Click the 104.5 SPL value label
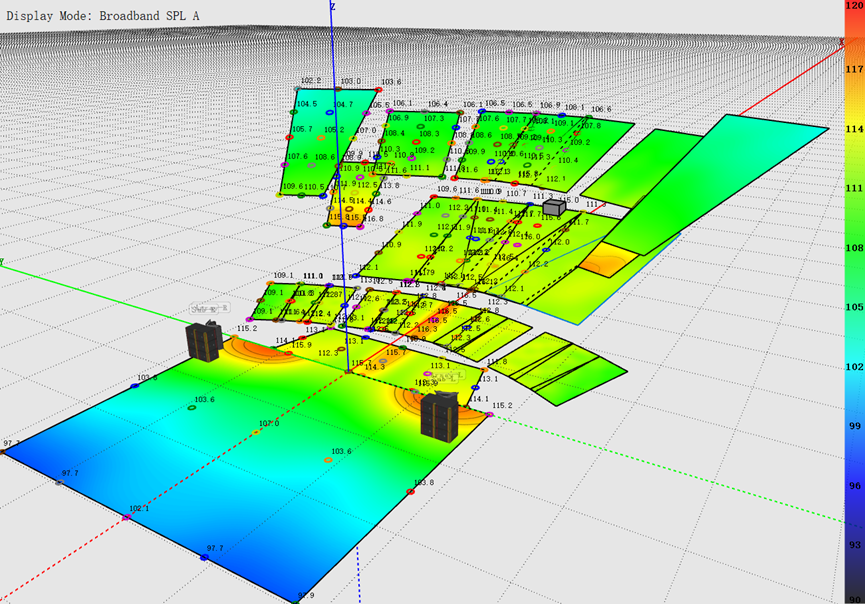Viewport: 865px width, 604px height. pyautogui.click(x=307, y=104)
